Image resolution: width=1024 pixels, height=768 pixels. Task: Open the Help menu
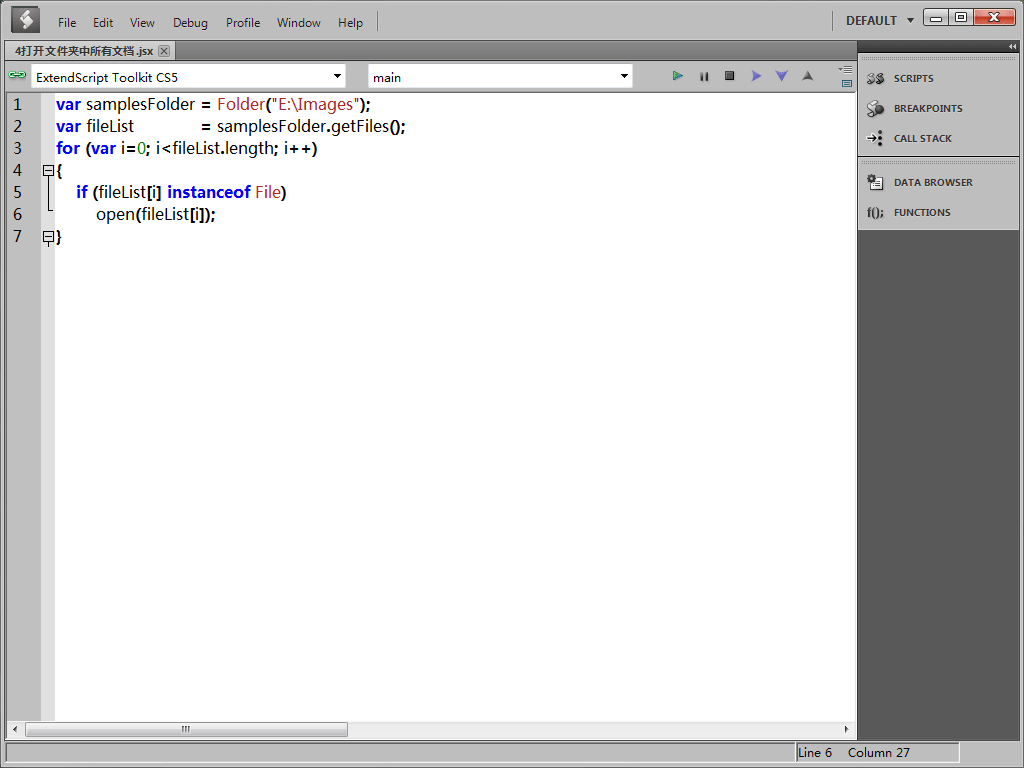[x=350, y=23]
